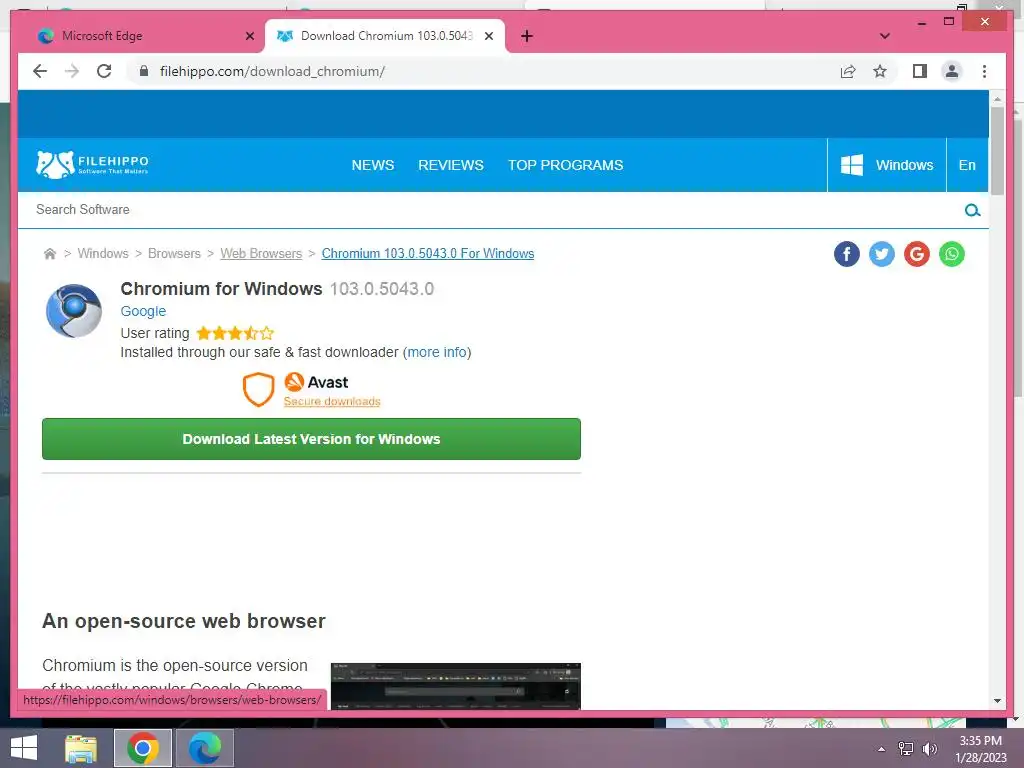Screen dimensions: 1024x768
Task: Click the scrollbar up arrow
Action: click(997, 99)
